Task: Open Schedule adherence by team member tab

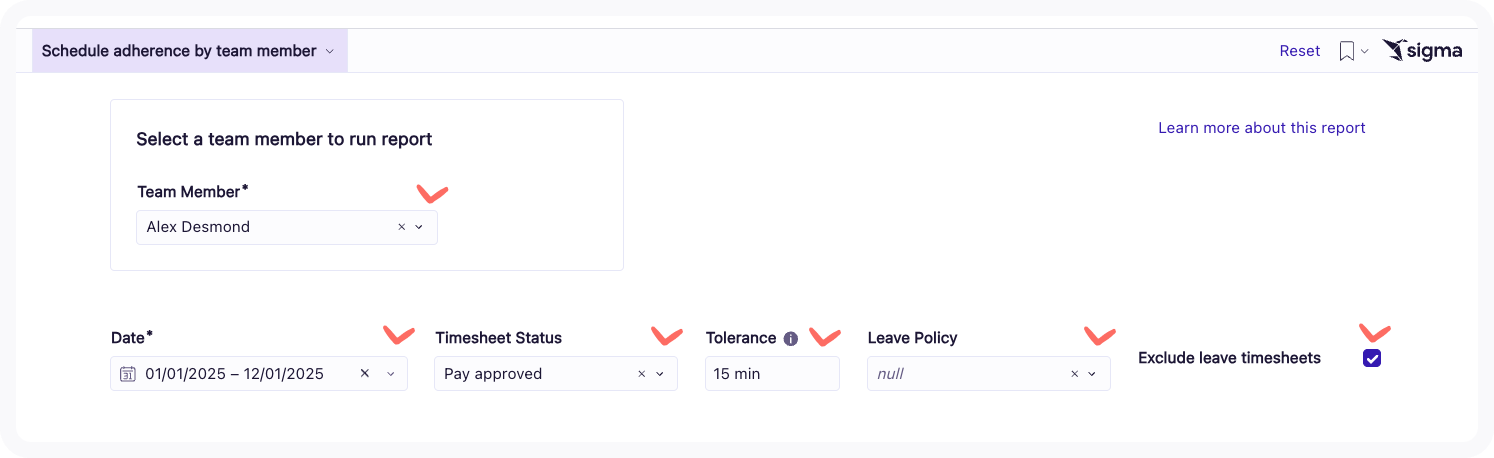Action: [189, 51]
